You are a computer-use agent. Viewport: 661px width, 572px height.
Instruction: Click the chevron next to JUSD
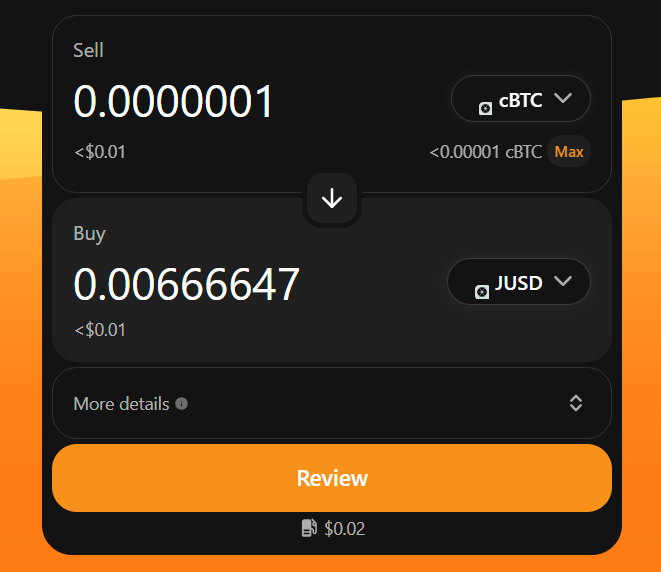(562, 283)
